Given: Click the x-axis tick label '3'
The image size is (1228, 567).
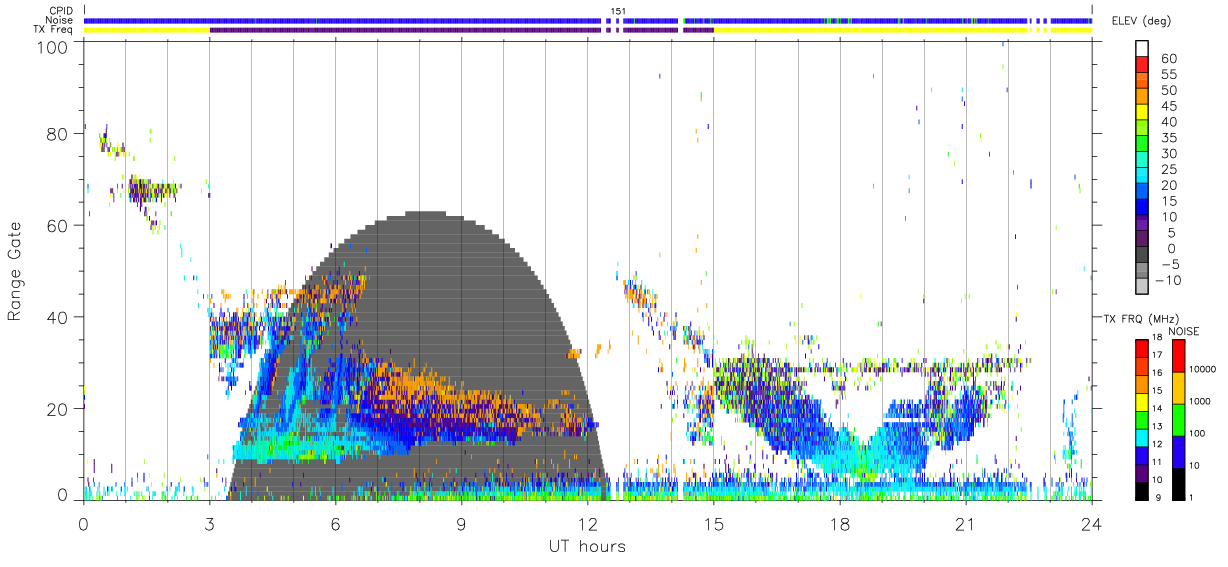Looking at the screenshot, I should (x=209, y=524).
